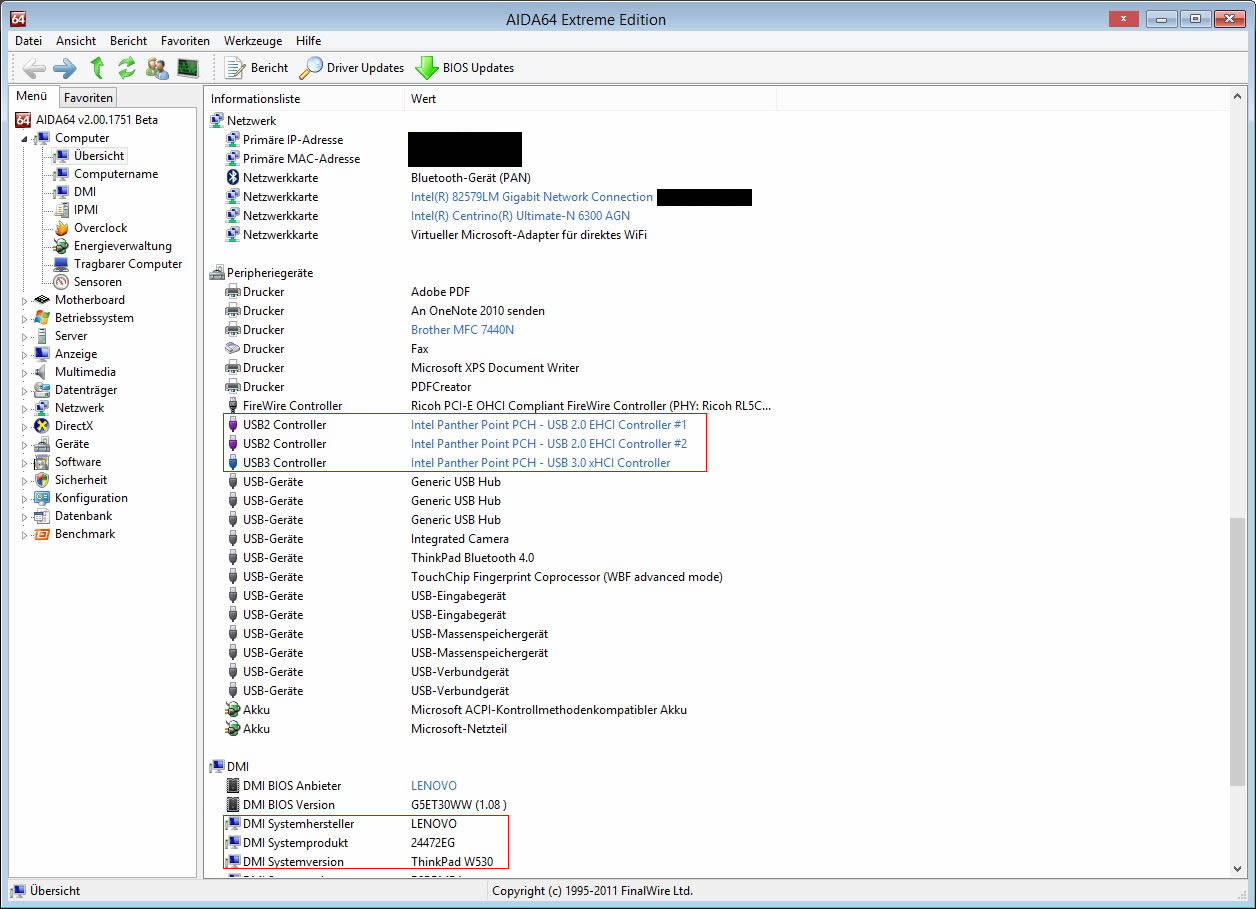Click the USB3 Controller icon
This screenshot has width=1256, height=909.
(x=233, y=463)
